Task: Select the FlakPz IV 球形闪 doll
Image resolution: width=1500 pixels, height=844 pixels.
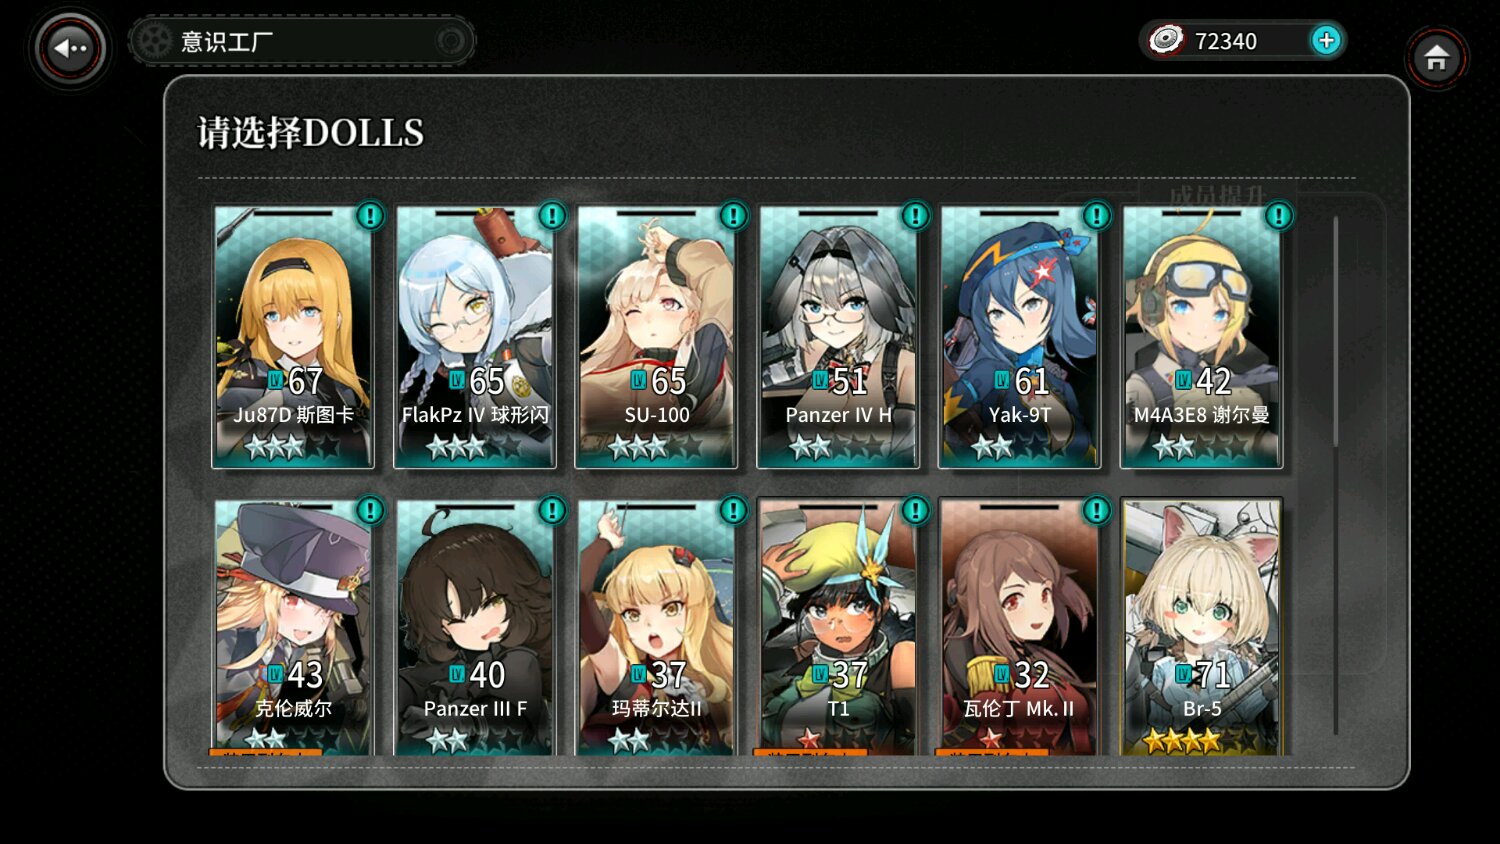Action: click(x=475, y=338)
